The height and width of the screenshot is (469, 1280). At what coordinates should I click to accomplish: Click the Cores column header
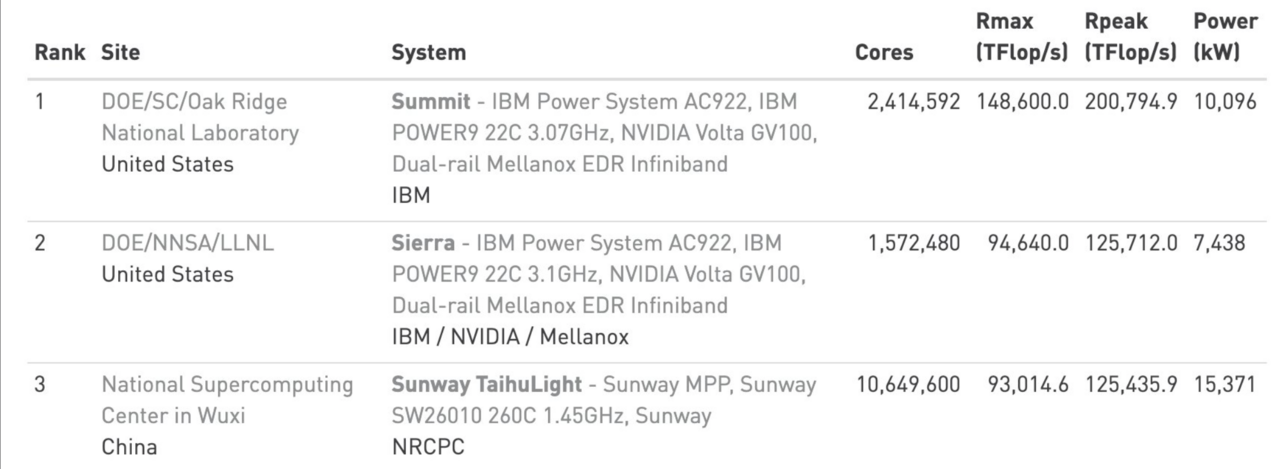(884, 53)
